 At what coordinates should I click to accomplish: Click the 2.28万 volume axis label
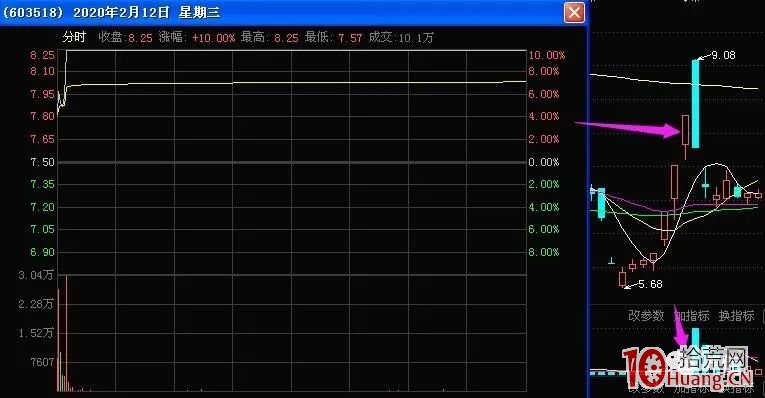[x=36, y=304]
